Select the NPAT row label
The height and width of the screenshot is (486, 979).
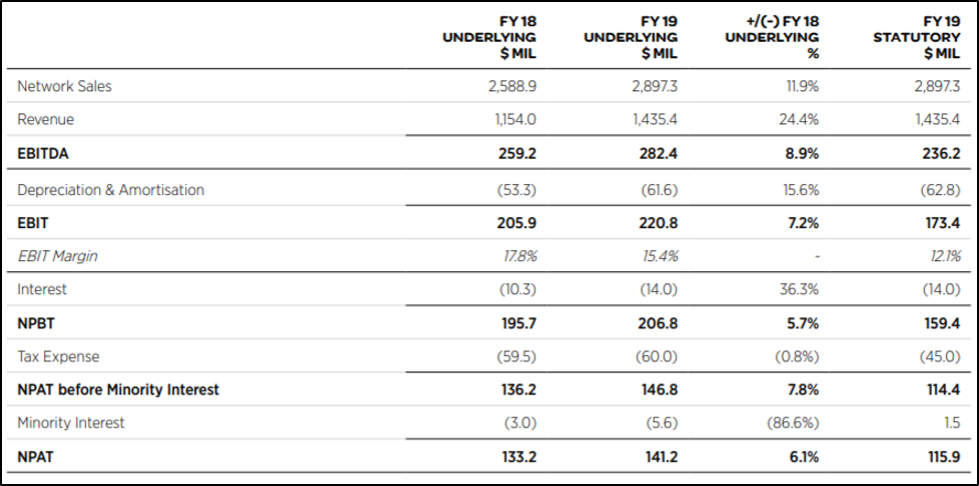[35, 457]
